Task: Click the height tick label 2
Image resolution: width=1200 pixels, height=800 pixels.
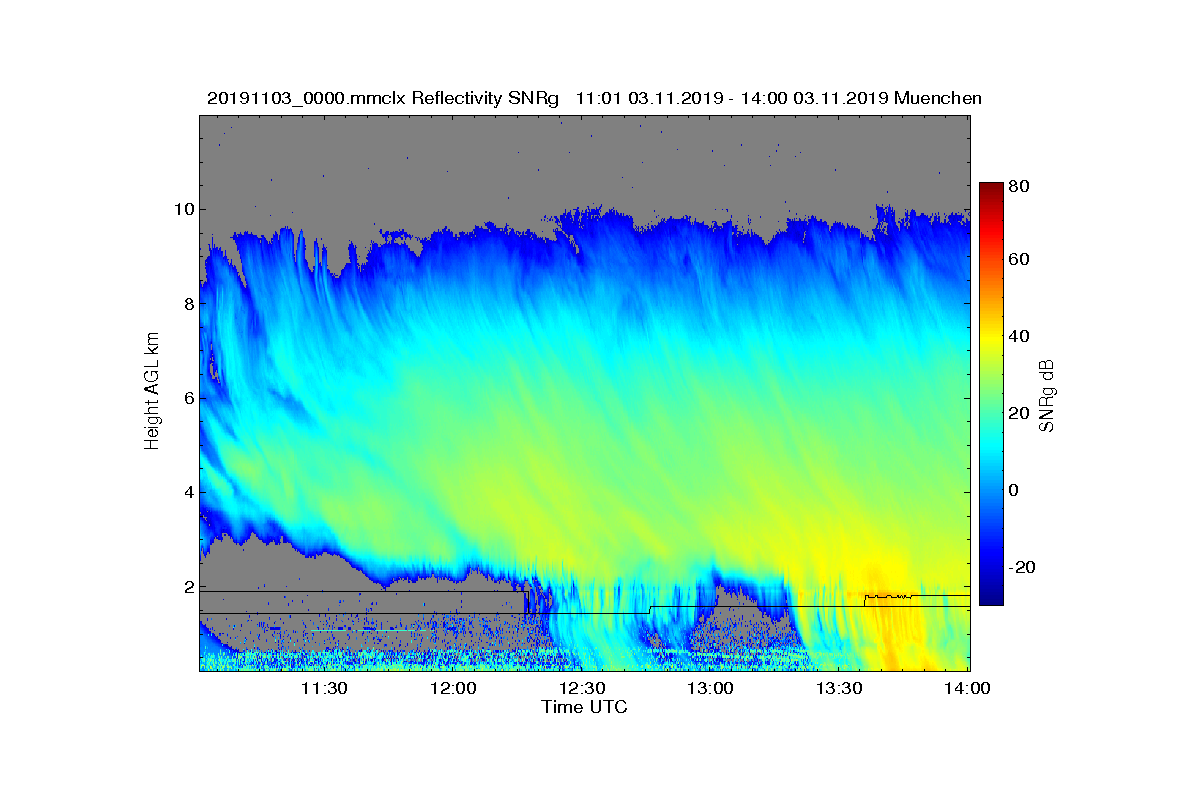Action: [x=189, y=587]
